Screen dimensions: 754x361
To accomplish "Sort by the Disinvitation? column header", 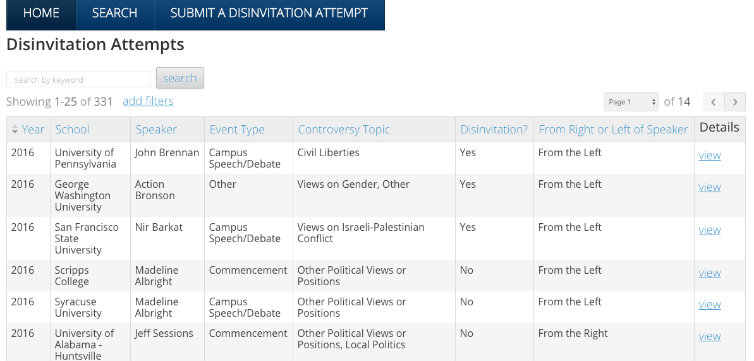I will click(x=494, y=129).
